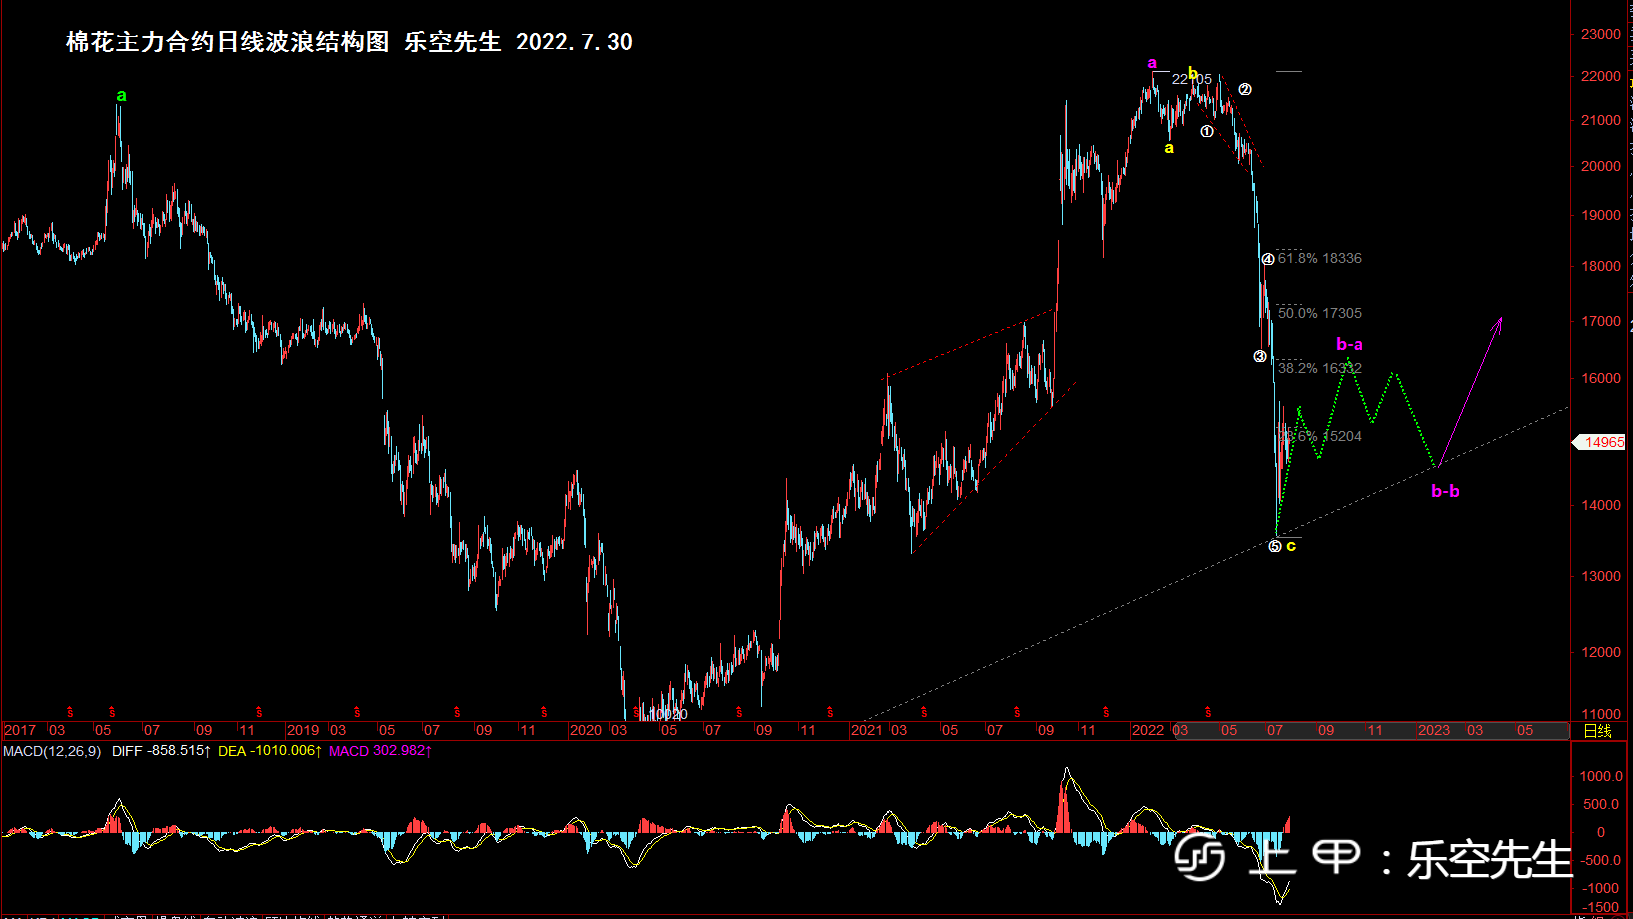Click the circled 4 wave marker

(1267, 259)
